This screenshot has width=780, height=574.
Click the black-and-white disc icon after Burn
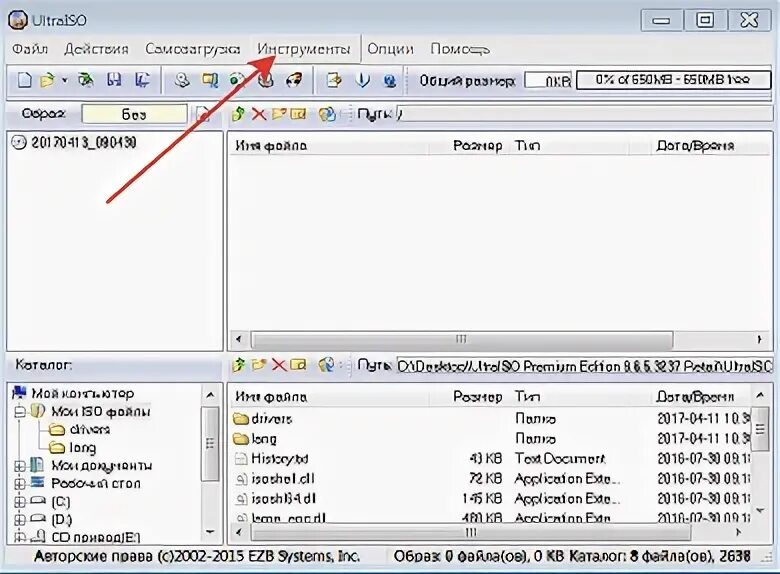click(294, 80)
